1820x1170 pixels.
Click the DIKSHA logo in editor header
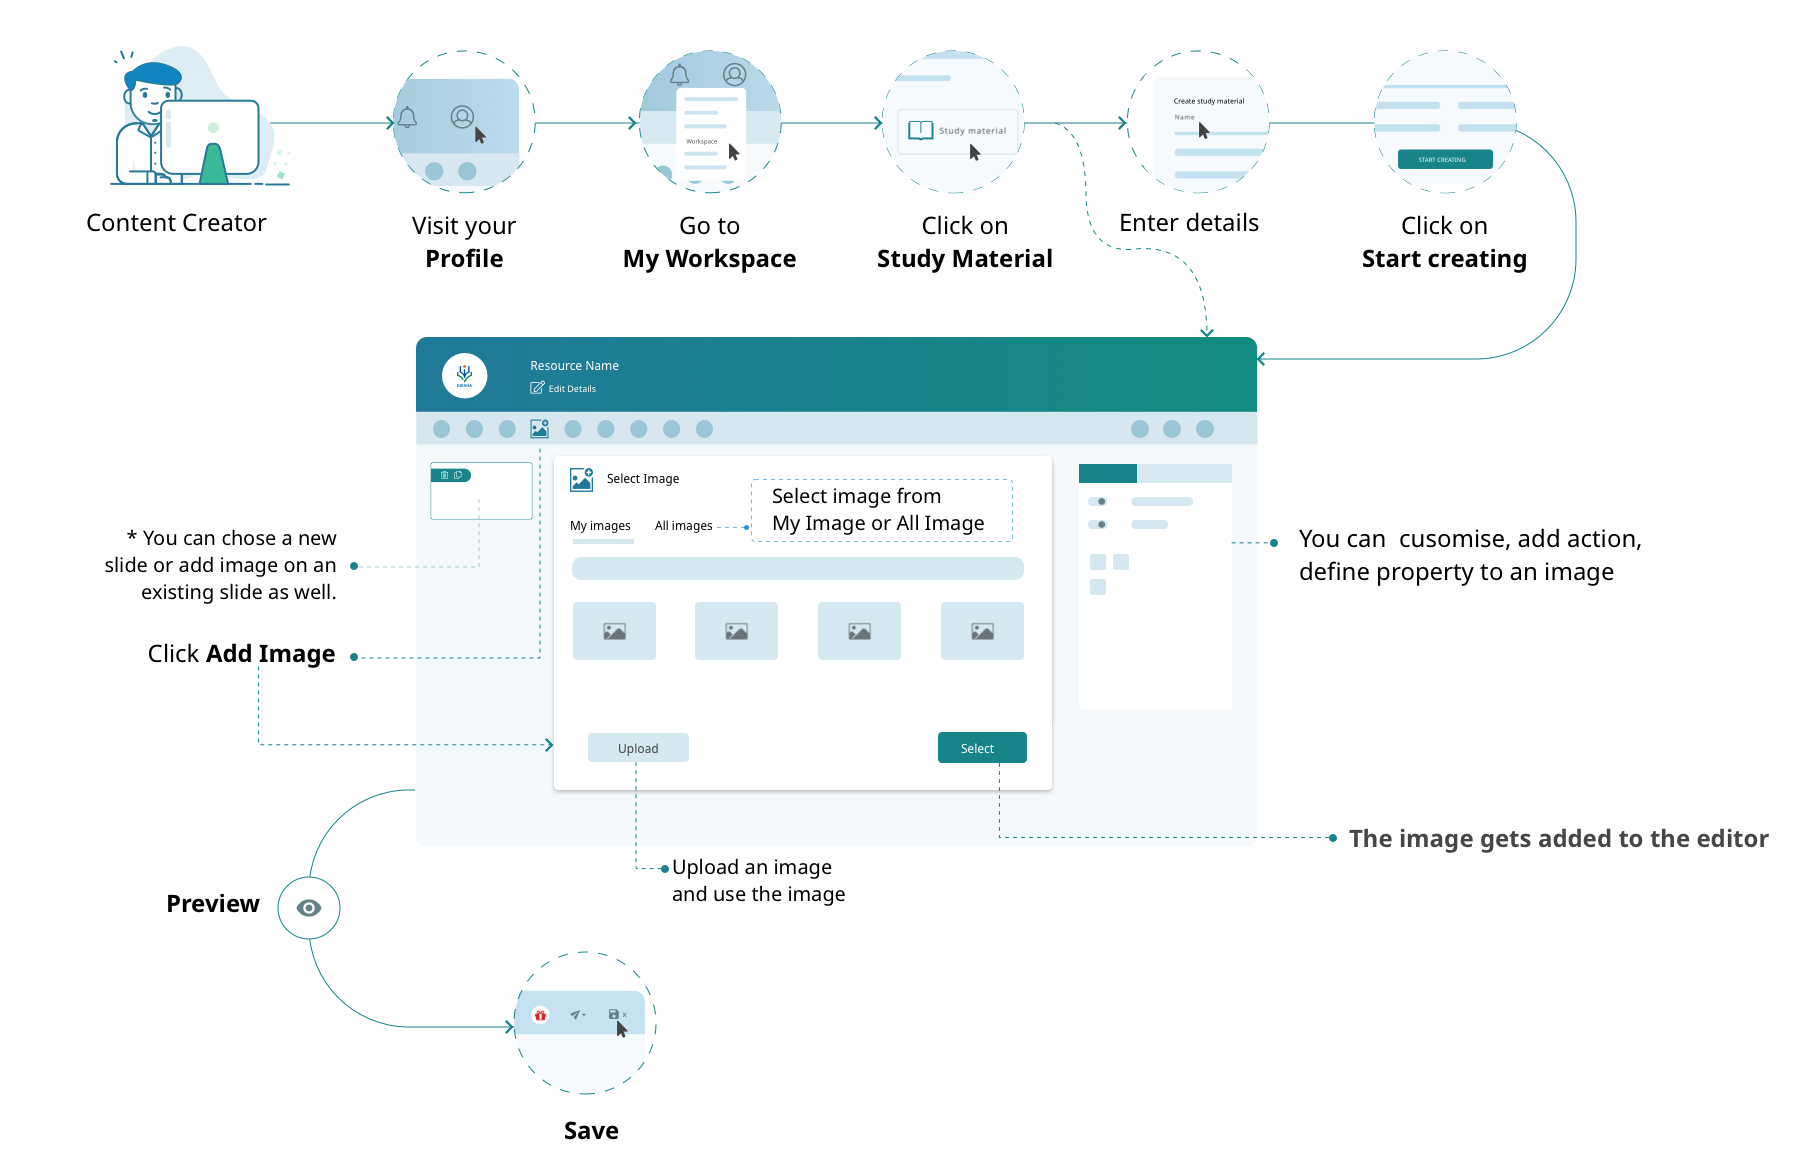pos(464,376)
